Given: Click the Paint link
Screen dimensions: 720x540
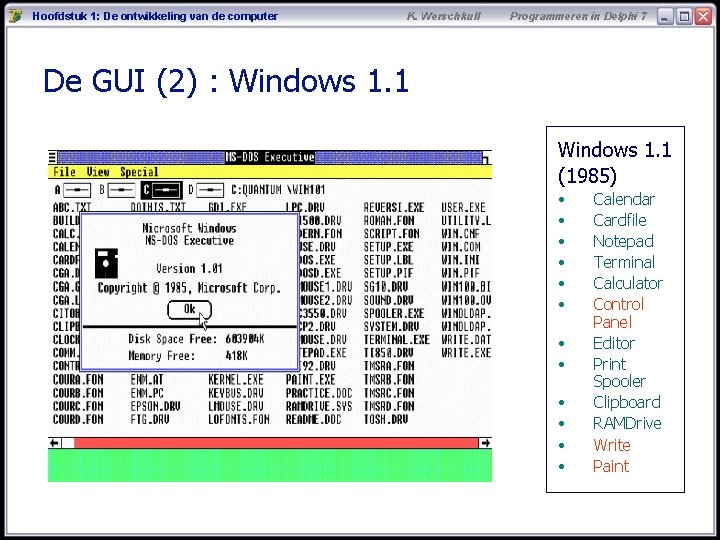Looking at the screenshot, I should coord(611,466).
